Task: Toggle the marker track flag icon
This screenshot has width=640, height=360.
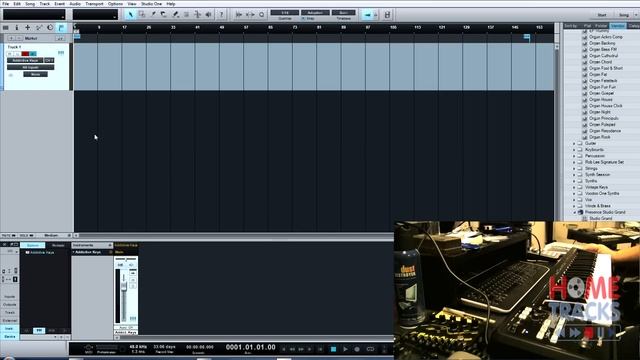Action: (x=62, y=28)
